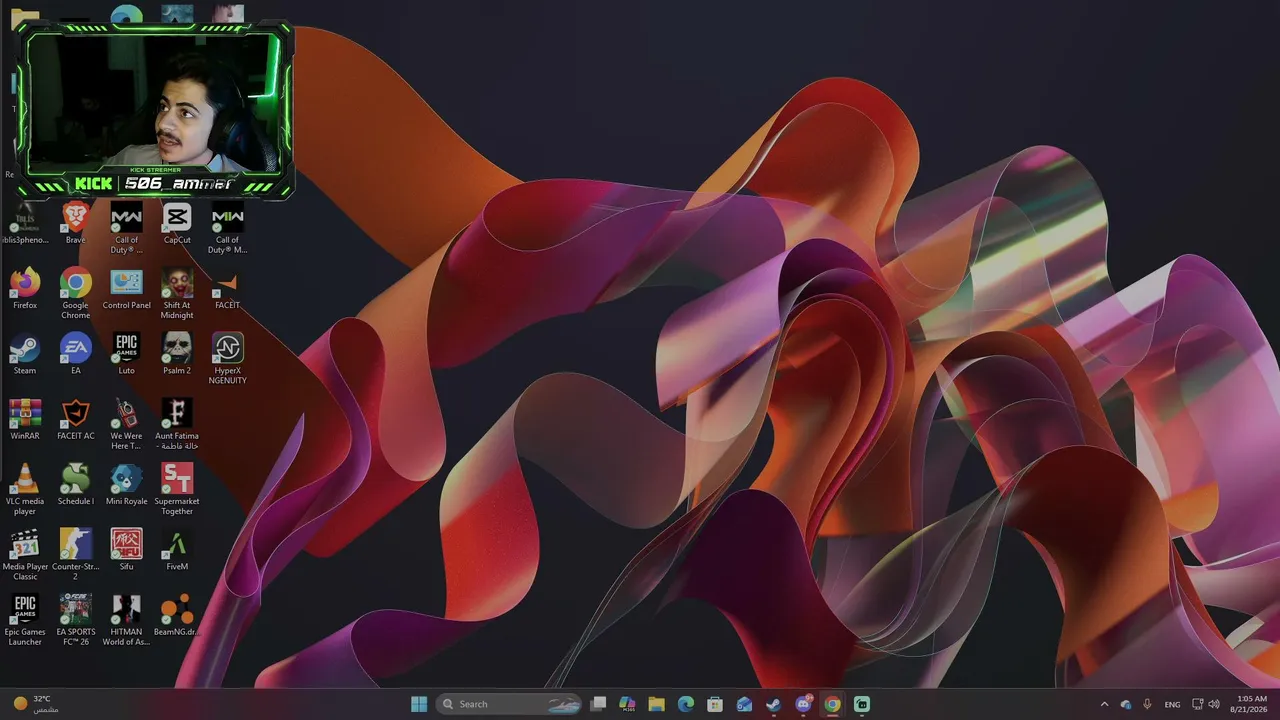
Task: Select the Call of Duty MWII logo icon
Action: tap(227, 217)
